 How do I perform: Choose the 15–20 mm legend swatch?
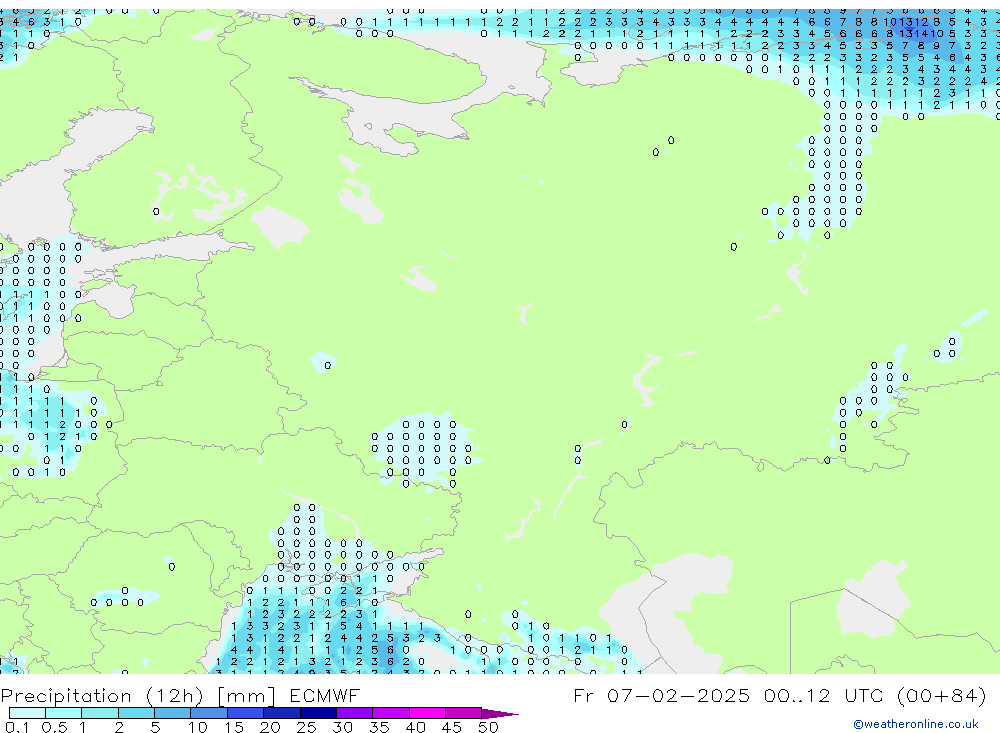tap(245, 713)
